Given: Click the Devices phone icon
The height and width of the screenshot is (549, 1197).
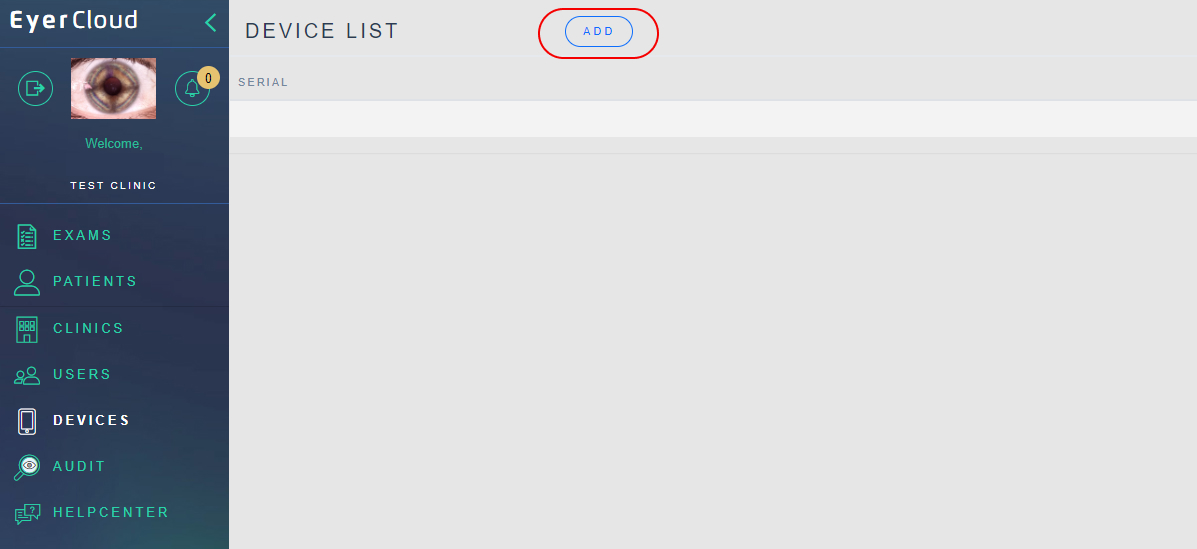Looking at the screenshot, I should 27,421.
